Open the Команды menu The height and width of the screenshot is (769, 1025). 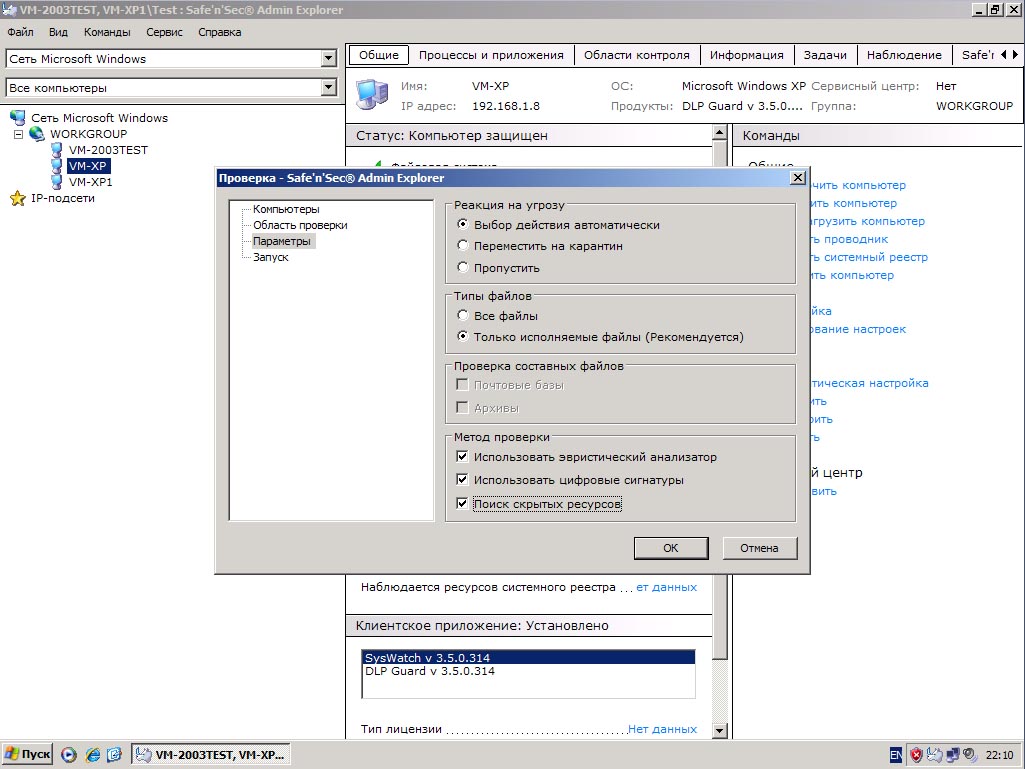click(x=107, y=32)
